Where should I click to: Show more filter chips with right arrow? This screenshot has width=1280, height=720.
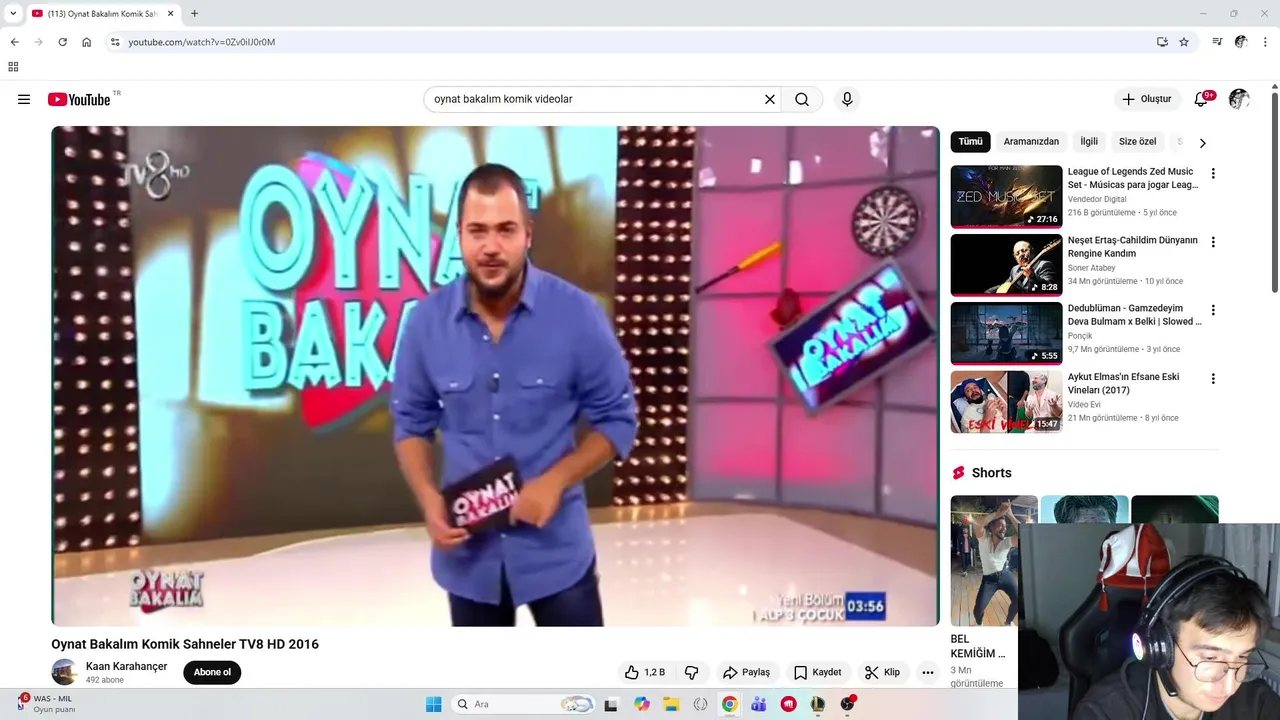pos(1202,143)
